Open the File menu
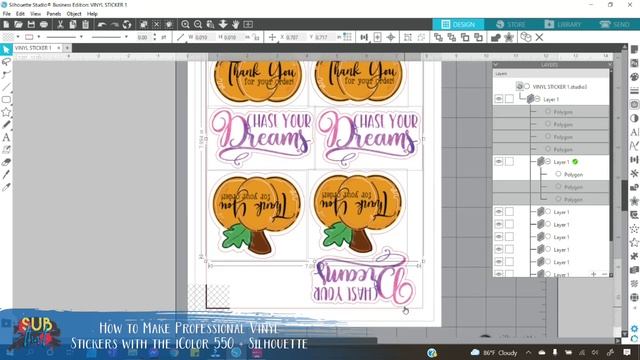The width and height of the screenshot is (640, 360). (7, 14)
